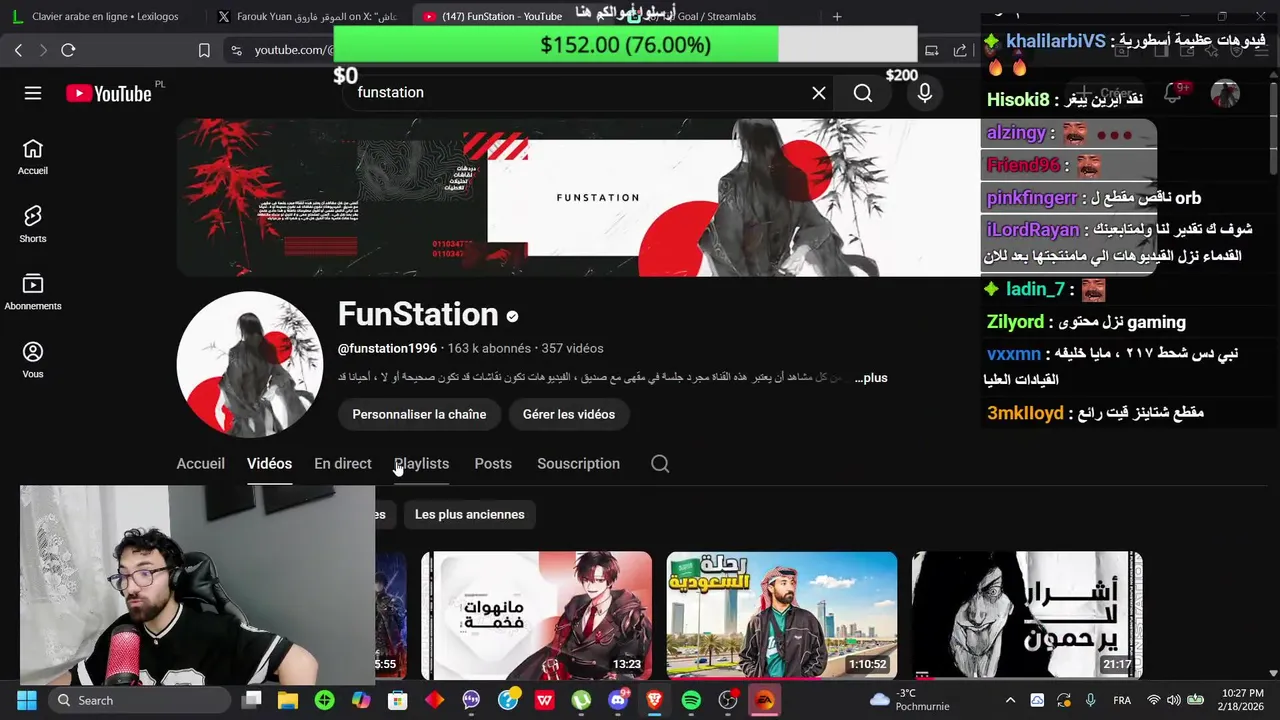Screen dimensions: 1280x720
Task: Select the Vidéos channel tab
Action: pos(269,463)
